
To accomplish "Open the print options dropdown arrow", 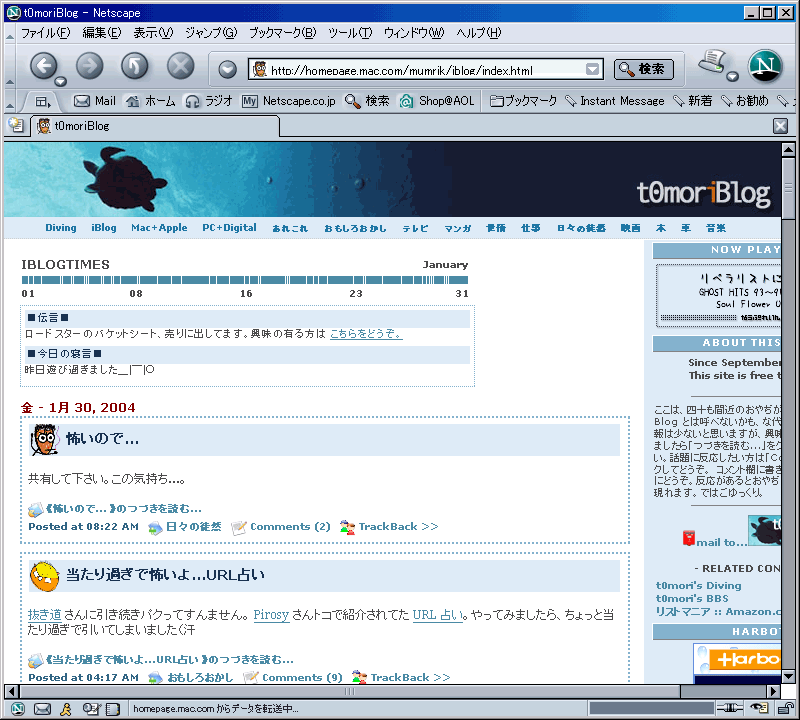I will coord(732,77).
